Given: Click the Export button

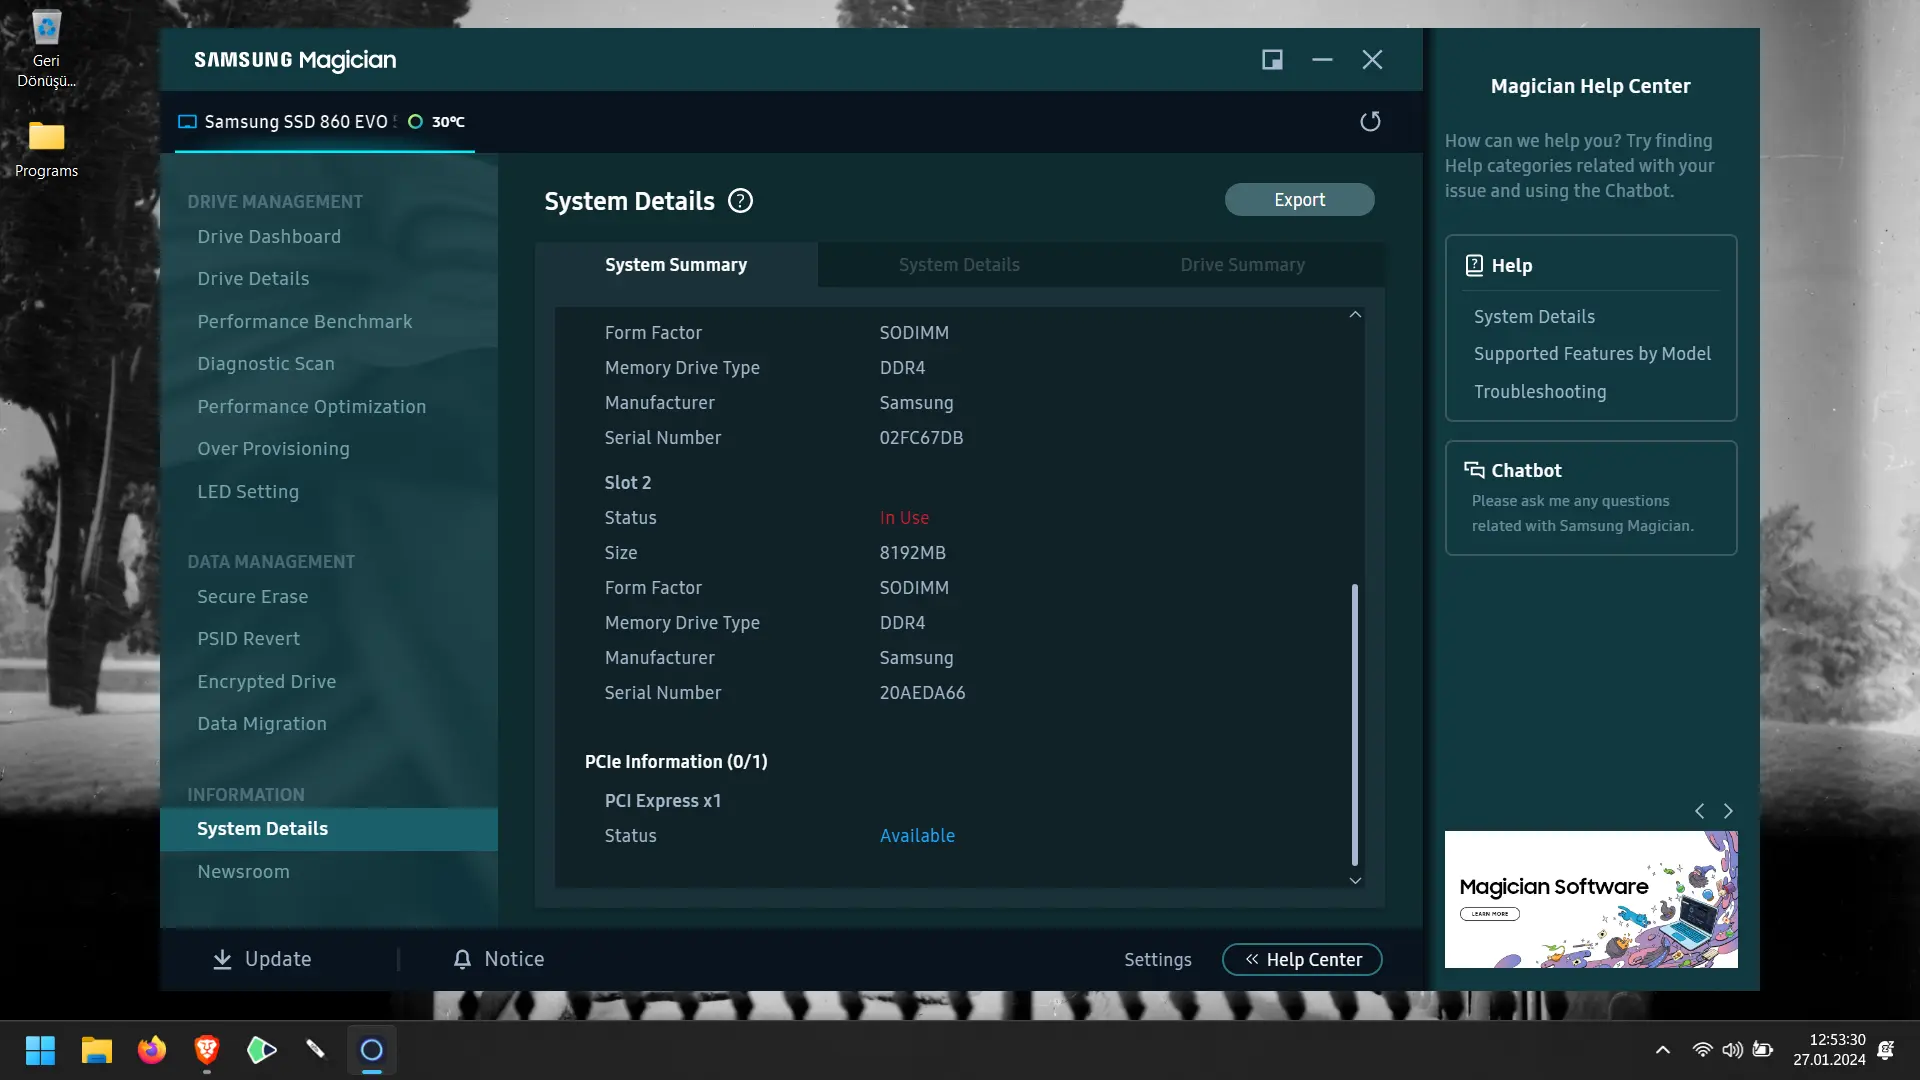Looking at the screenshot, I should [x=1300, y=200].
